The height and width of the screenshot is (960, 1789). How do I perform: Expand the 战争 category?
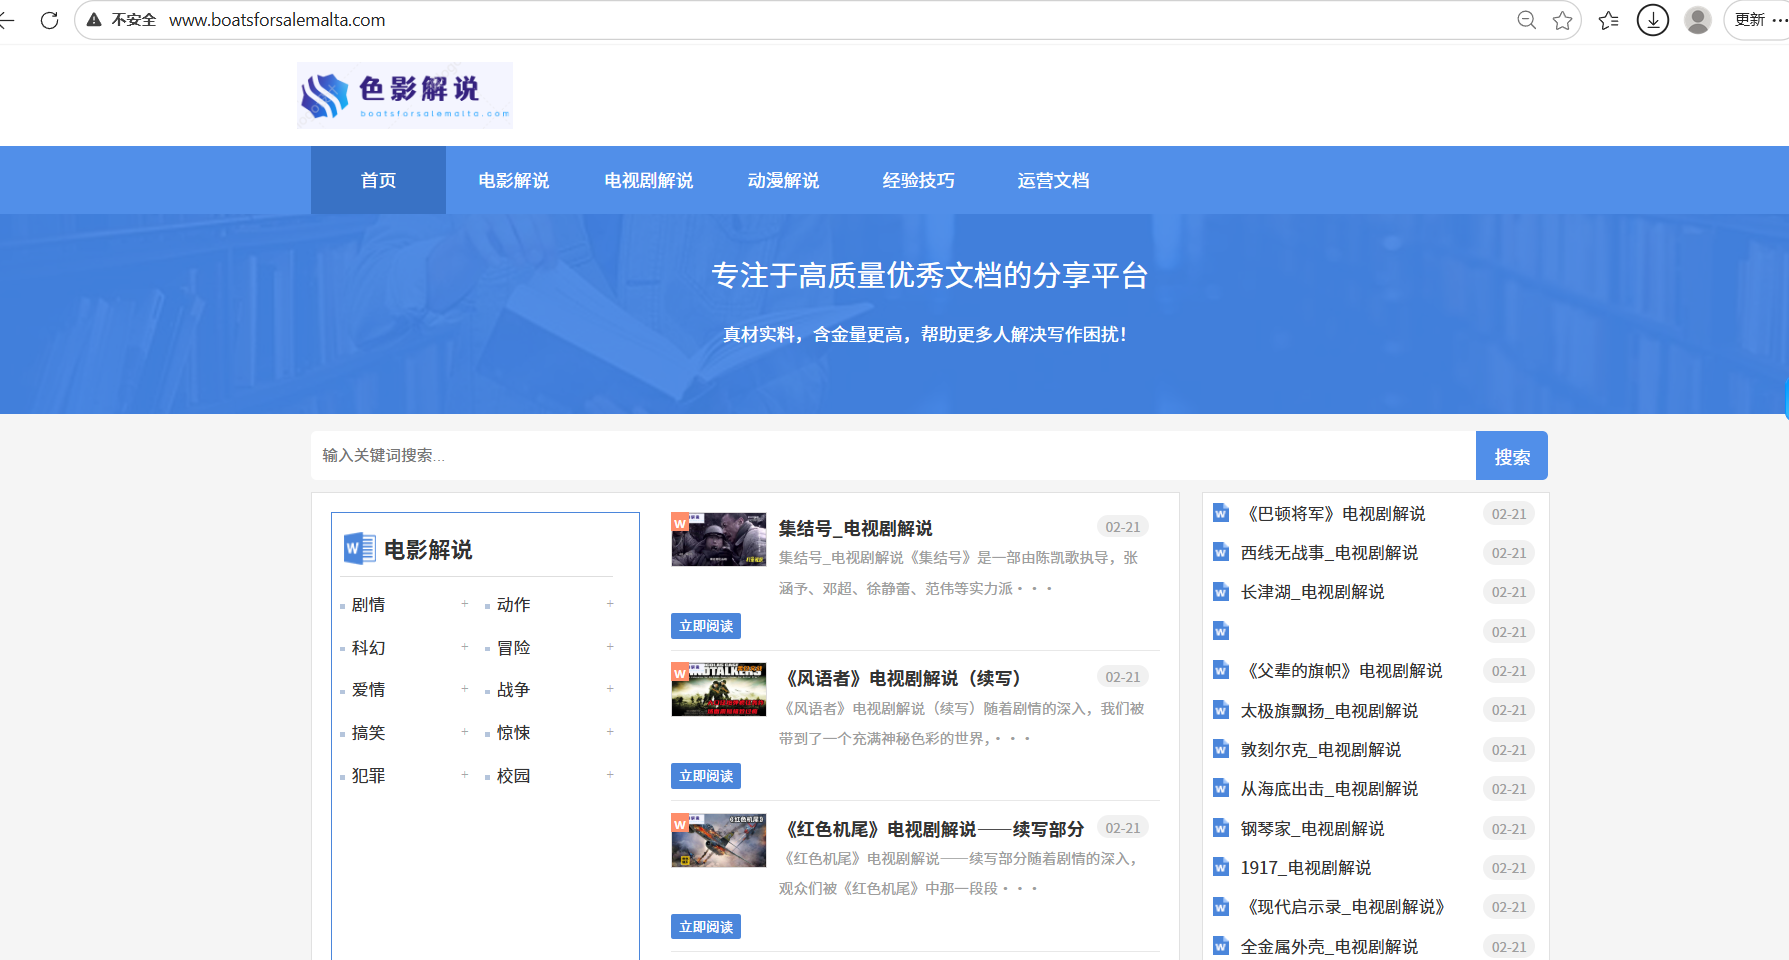(610, 689)
